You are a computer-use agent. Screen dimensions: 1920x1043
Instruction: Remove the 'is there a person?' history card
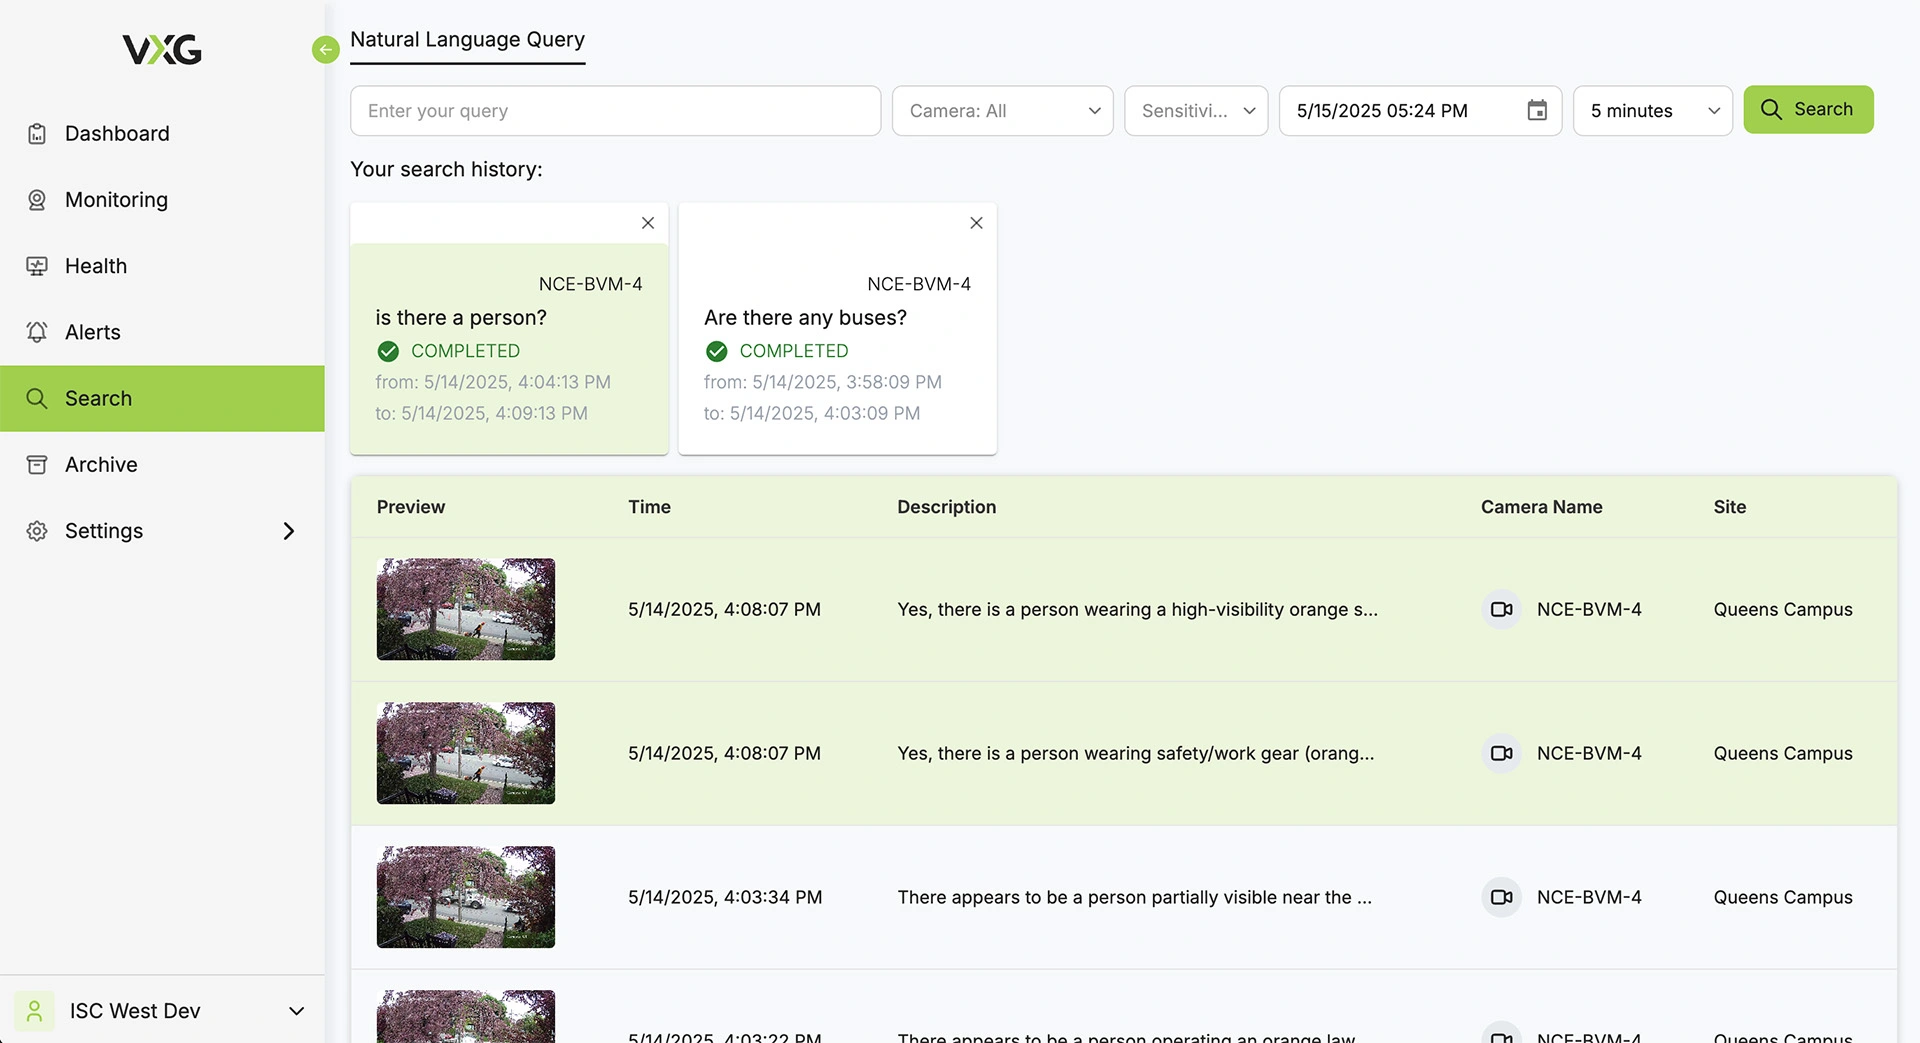(648, 223)
